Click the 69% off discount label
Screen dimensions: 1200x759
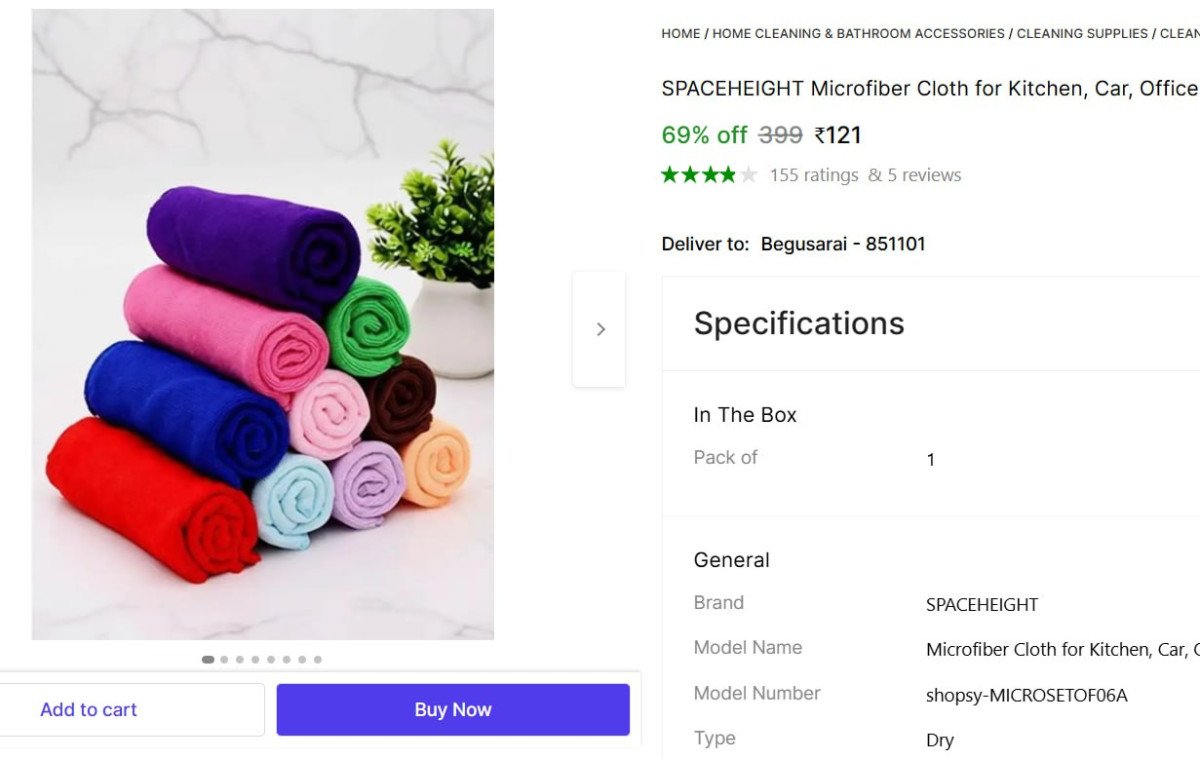704,135
